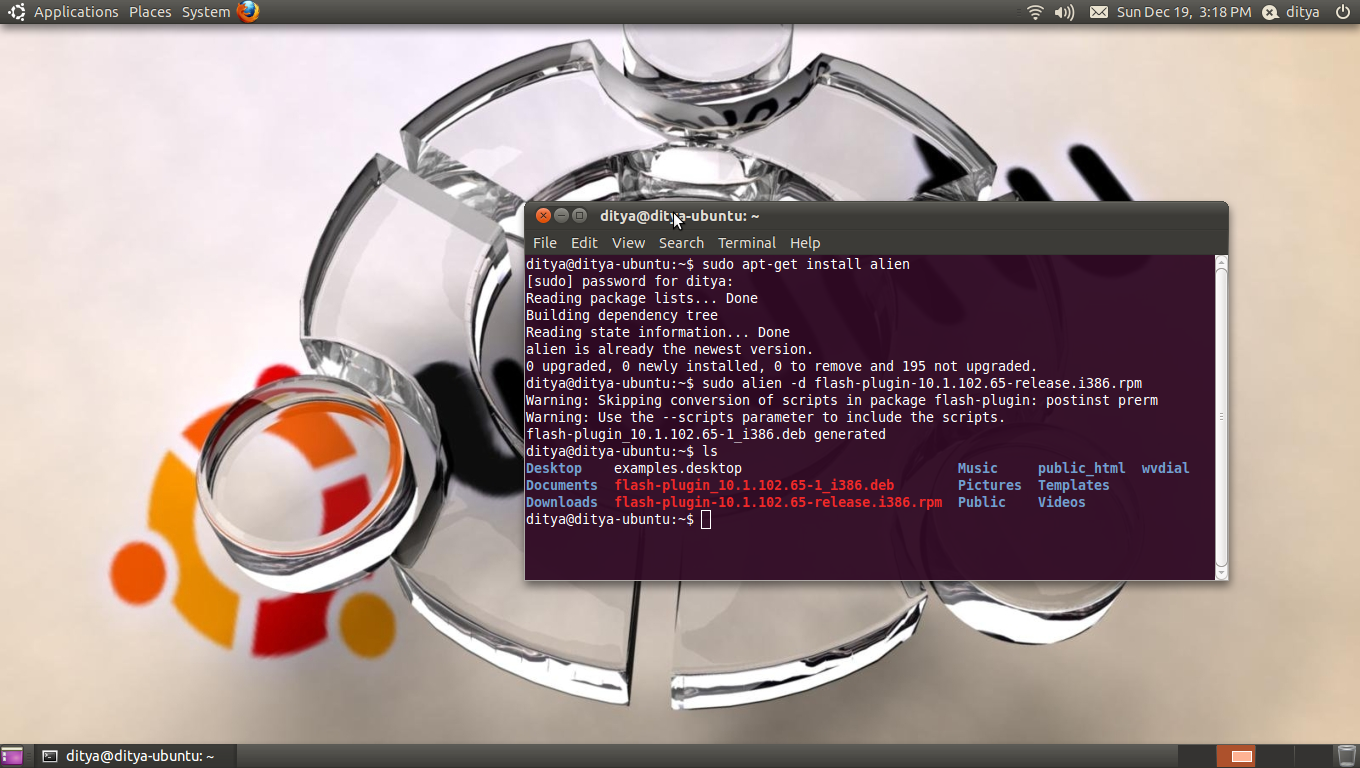Open the wireless network indicator
This screenshot has width=1360, height=768.
pyautogui.click(x=1035, y=12)
